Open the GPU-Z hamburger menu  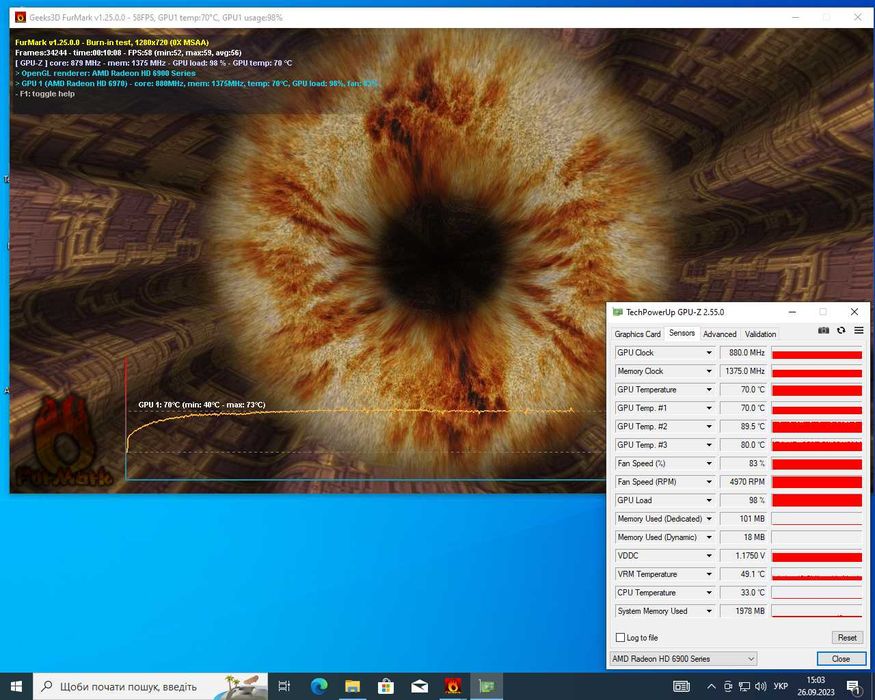(859, 330)
